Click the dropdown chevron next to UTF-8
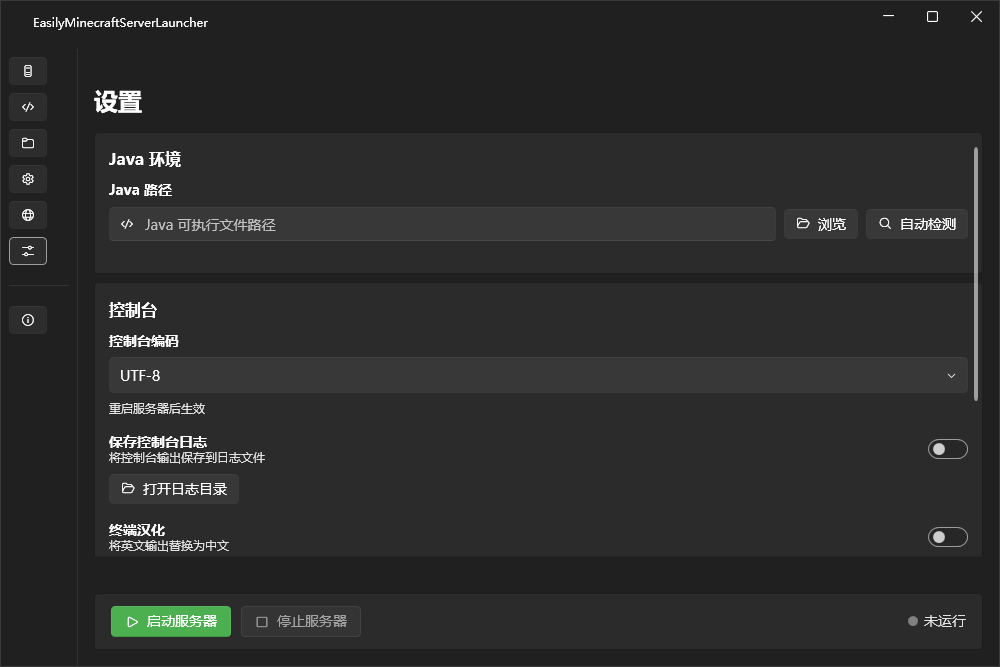This screenshot has height=667, width=1000. 952,375
